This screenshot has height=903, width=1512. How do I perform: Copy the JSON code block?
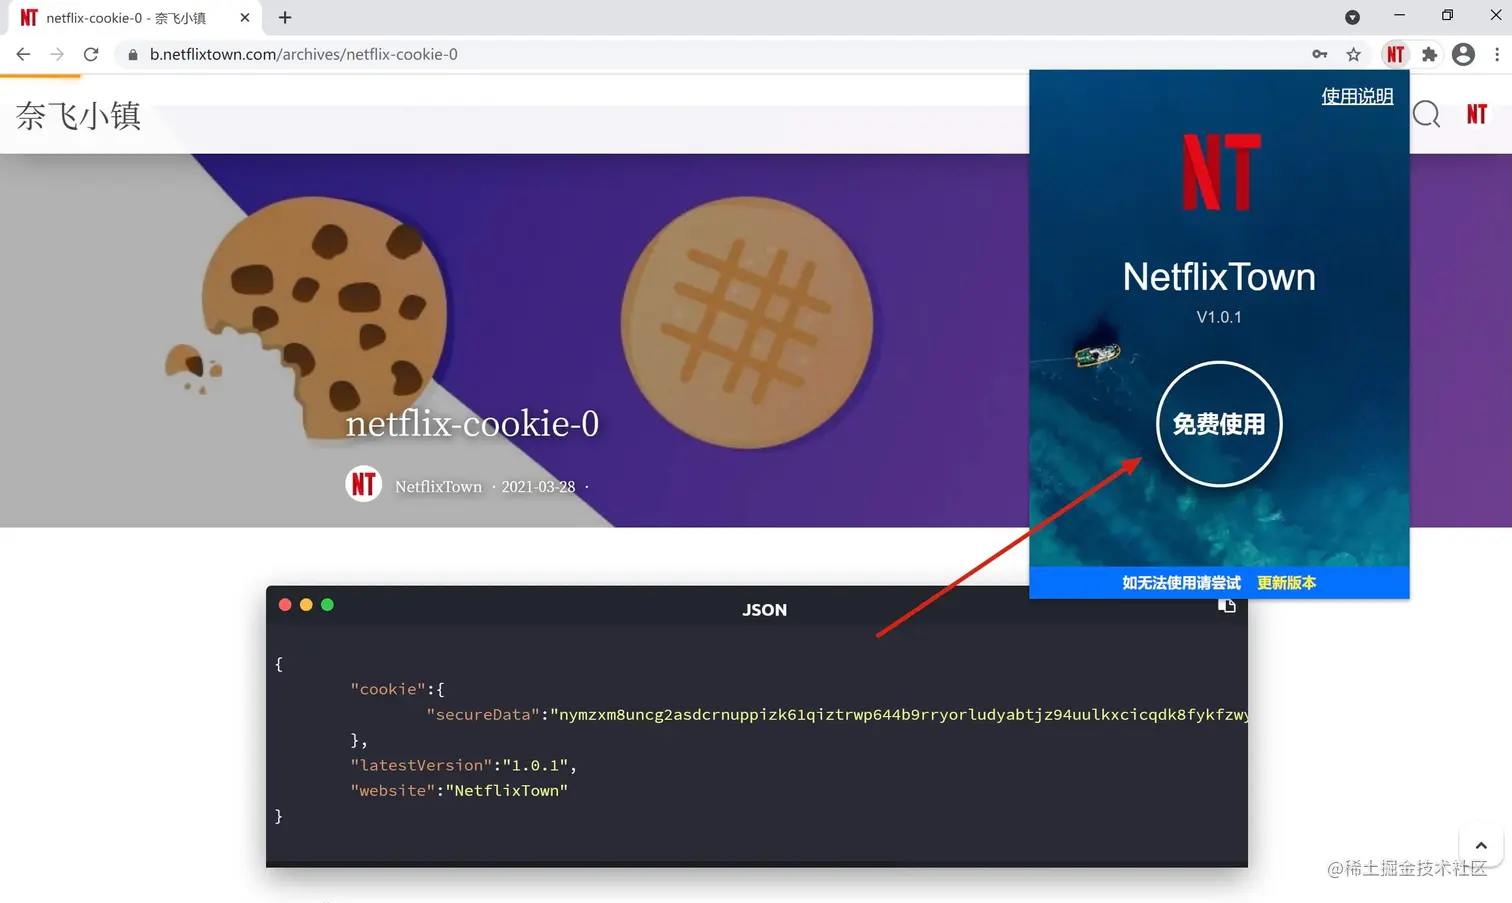[x=1226, y=606]
